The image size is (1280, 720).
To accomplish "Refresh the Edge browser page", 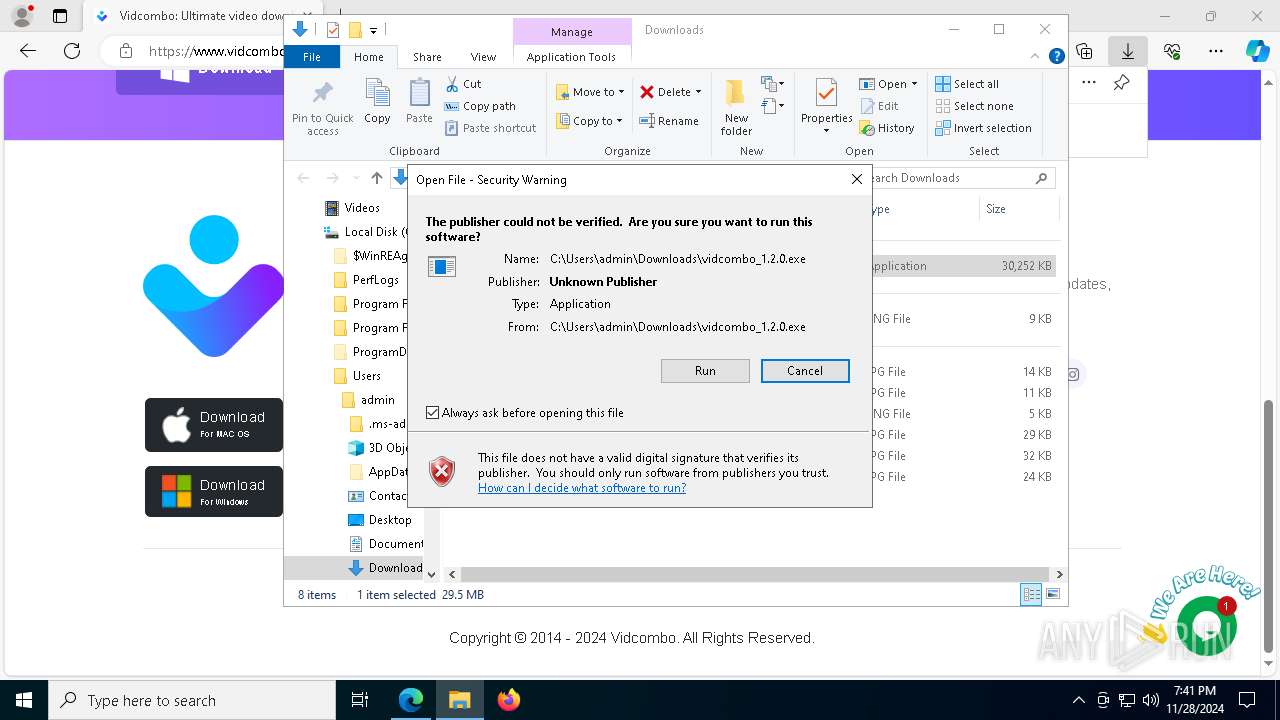I will [x=72, y=51].
